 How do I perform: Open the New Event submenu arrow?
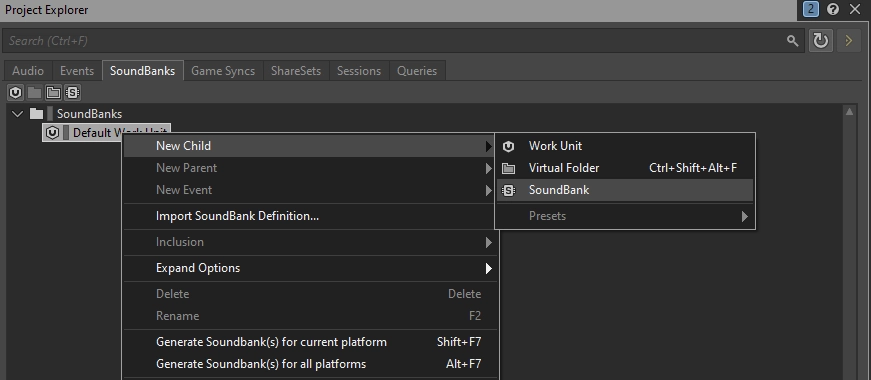[488, 191]
